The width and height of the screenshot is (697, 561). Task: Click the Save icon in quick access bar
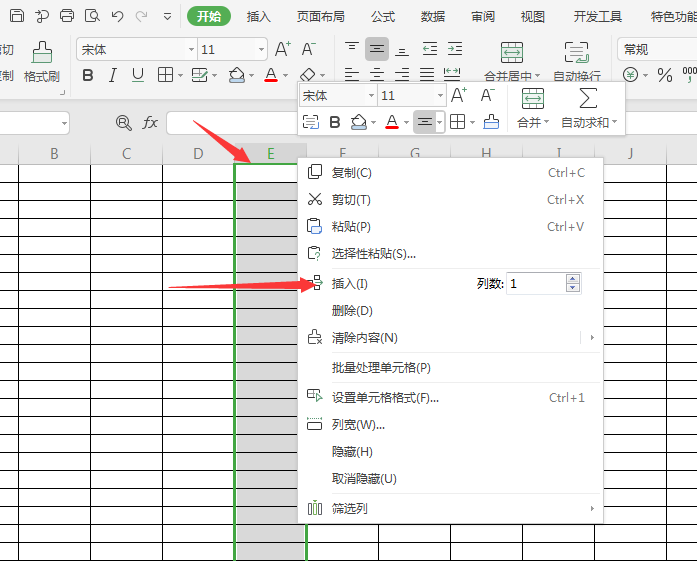coord(17,16)
